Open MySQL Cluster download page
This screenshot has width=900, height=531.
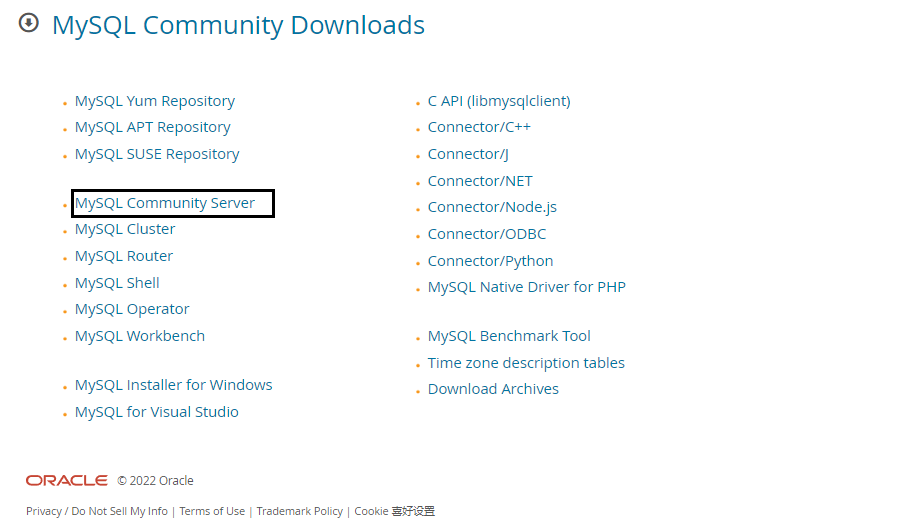[x=125, y=229]
